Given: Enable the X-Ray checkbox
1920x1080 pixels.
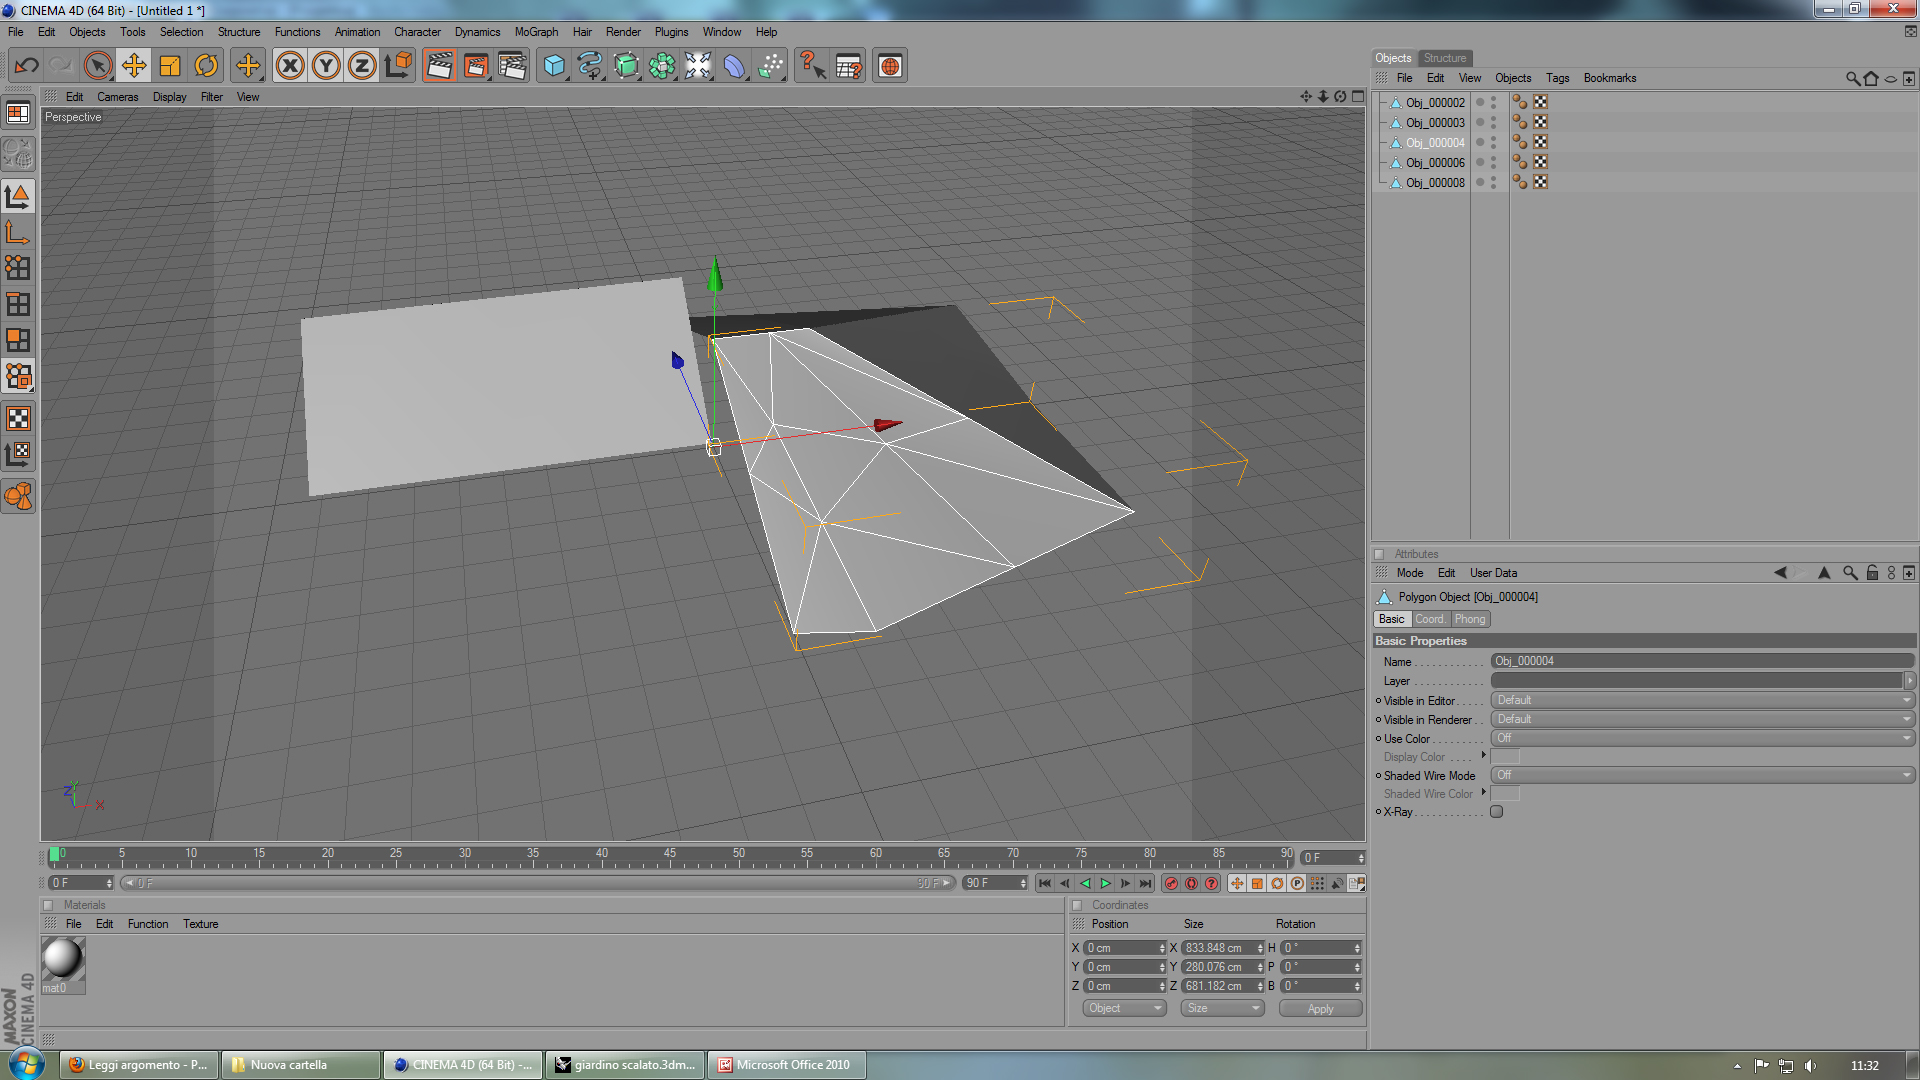Looking at the screenshot, I should pyautogui.click(x=1497, y=812).
